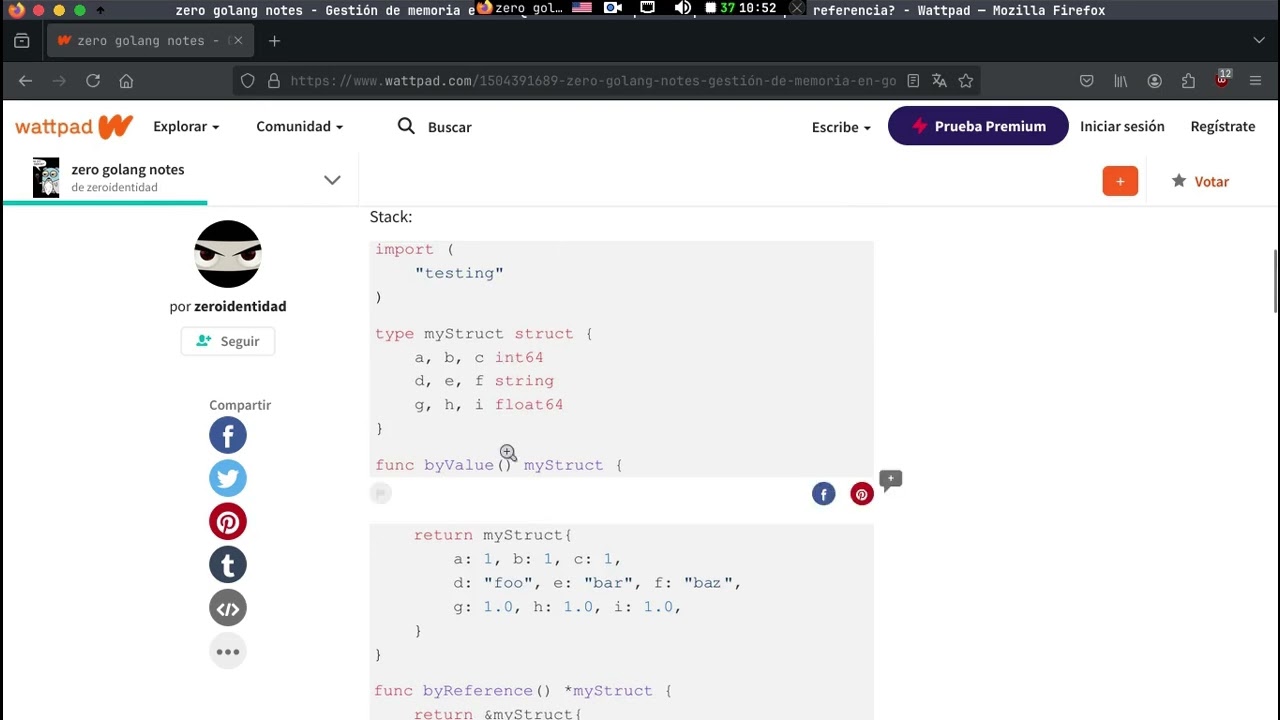The width and height of the screenshot is (1280, 720).
Task: Click the Firefox forward arrow
Action: pyautogui.click(x=59, y=81)
